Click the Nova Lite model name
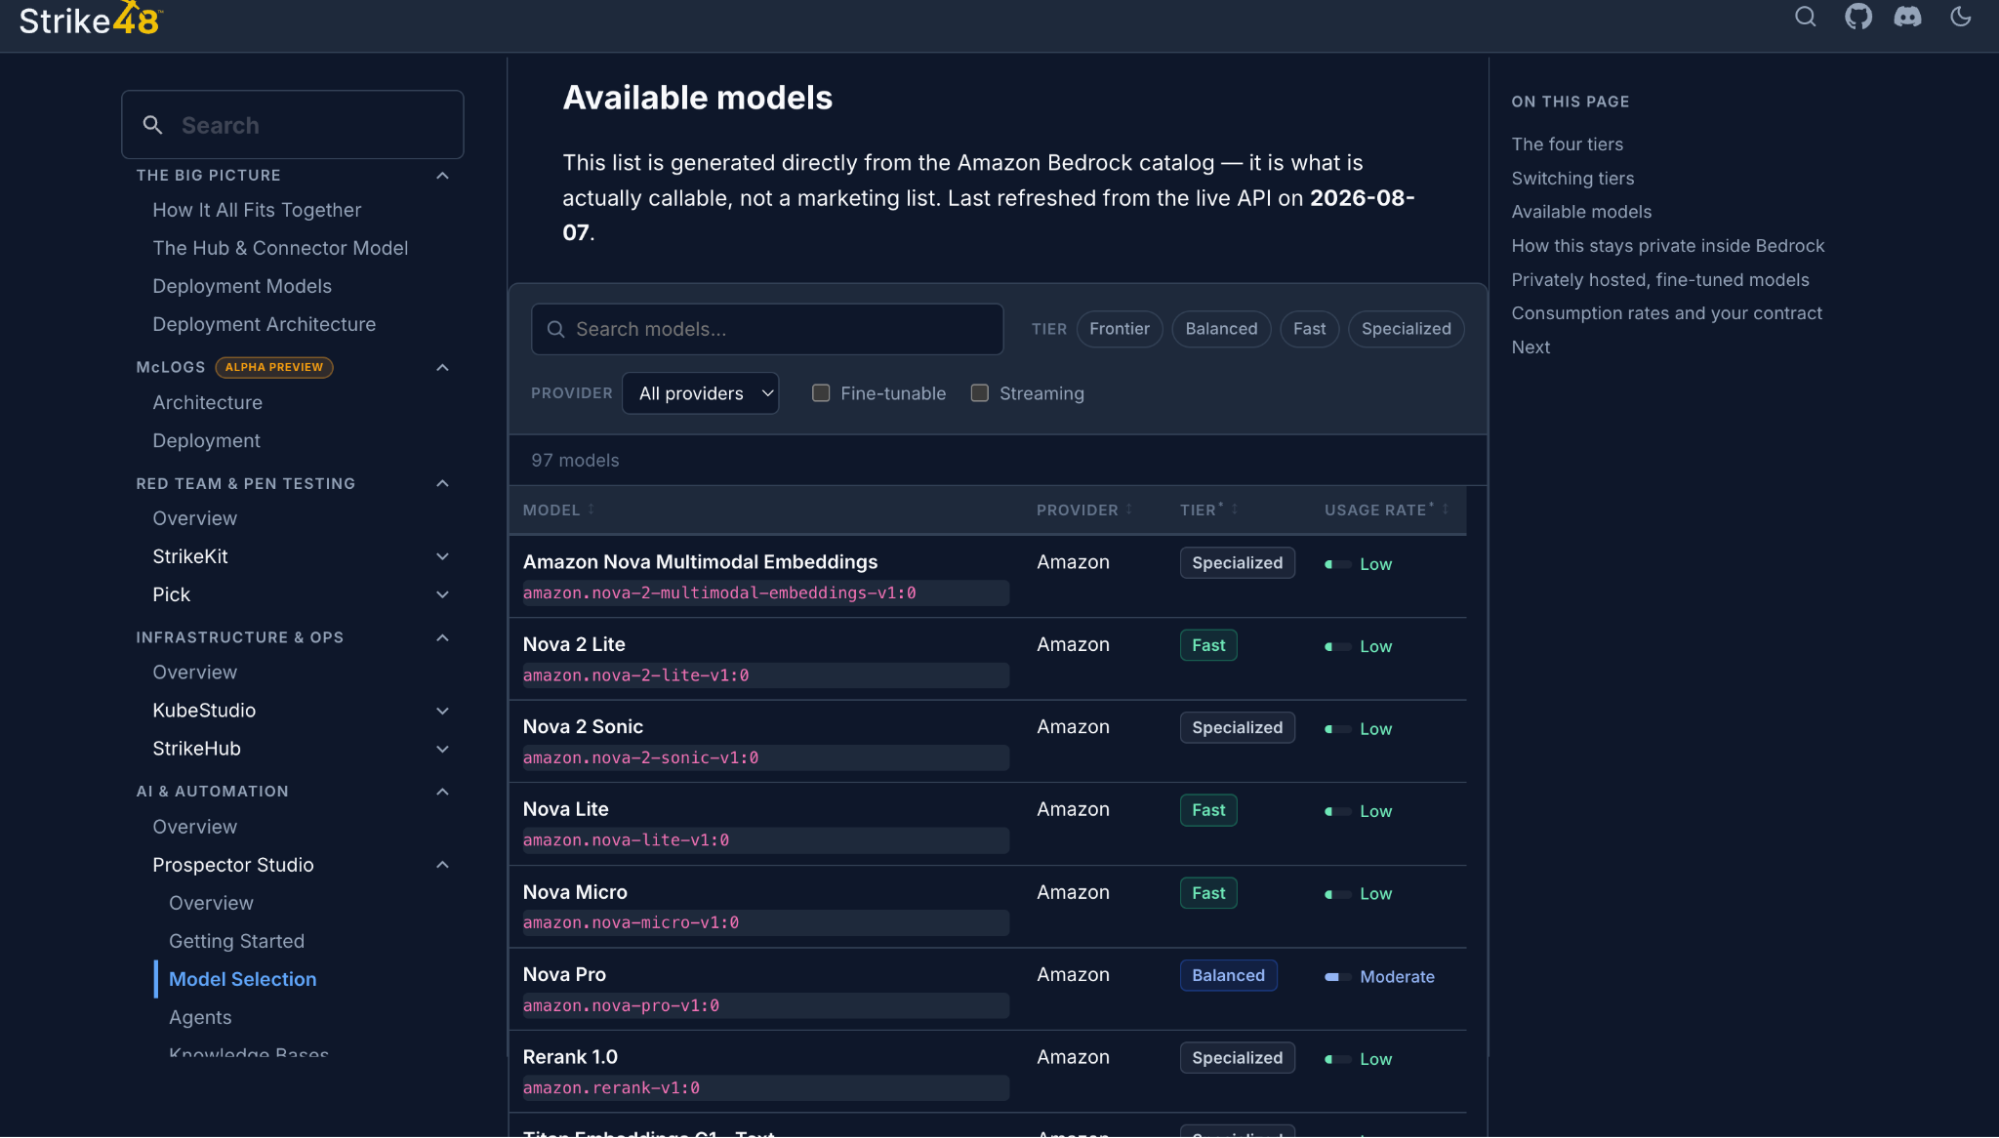The width and height of the screenshot is (1999, 1138). coord(566,809)
